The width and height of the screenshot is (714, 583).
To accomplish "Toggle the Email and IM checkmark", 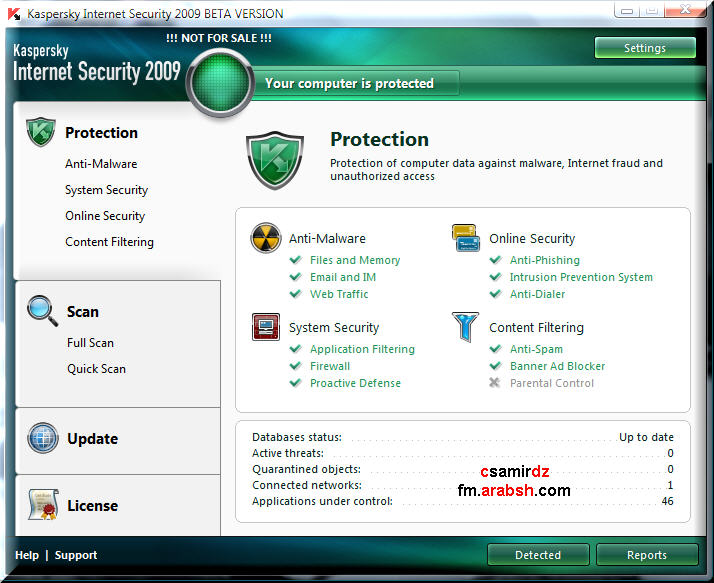I will [296, 277].
